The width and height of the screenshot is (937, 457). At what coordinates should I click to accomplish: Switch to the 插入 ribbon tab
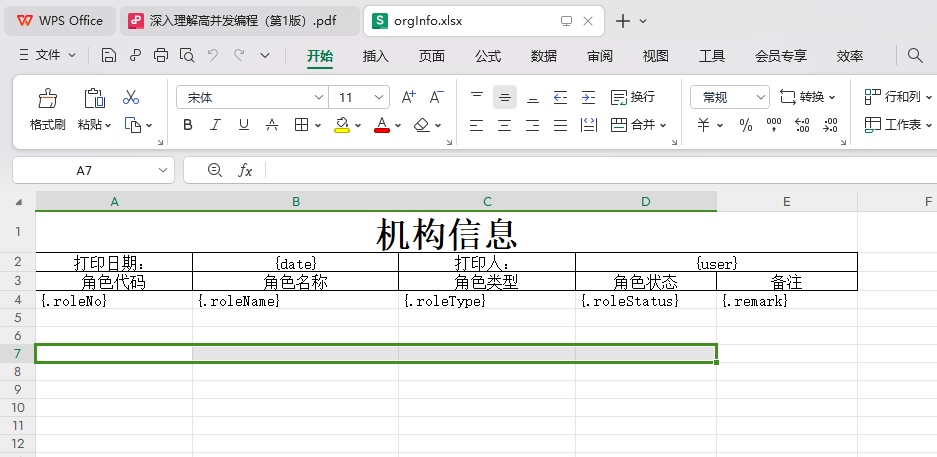pos(376,56)
